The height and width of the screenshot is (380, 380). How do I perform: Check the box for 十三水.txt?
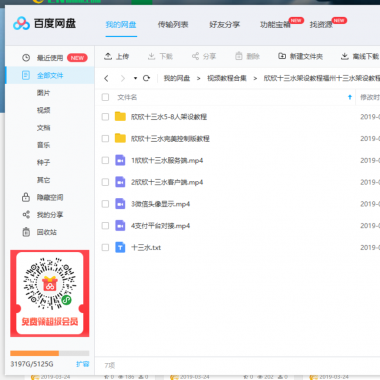tap(105, 247)
